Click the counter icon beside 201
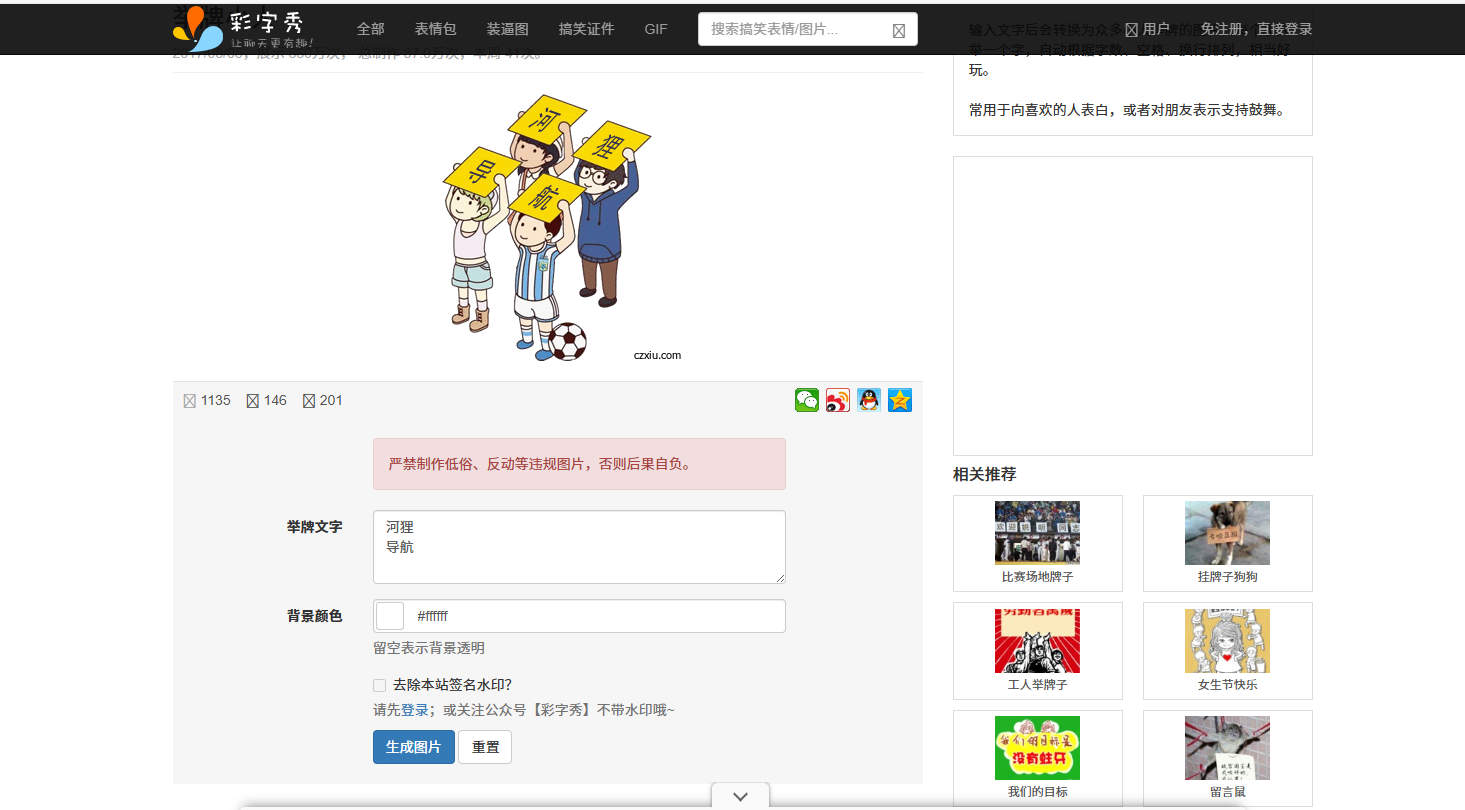This screenshot has height=810, width=1465. (x=307, y=399)
